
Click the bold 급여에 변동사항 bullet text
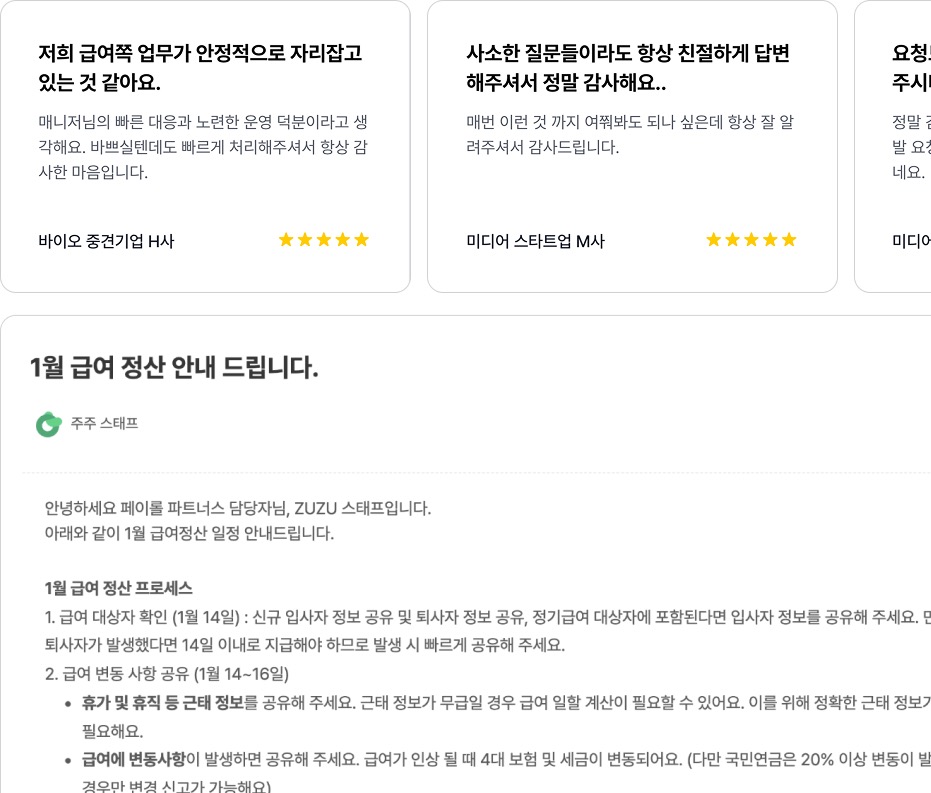[134, 761]
